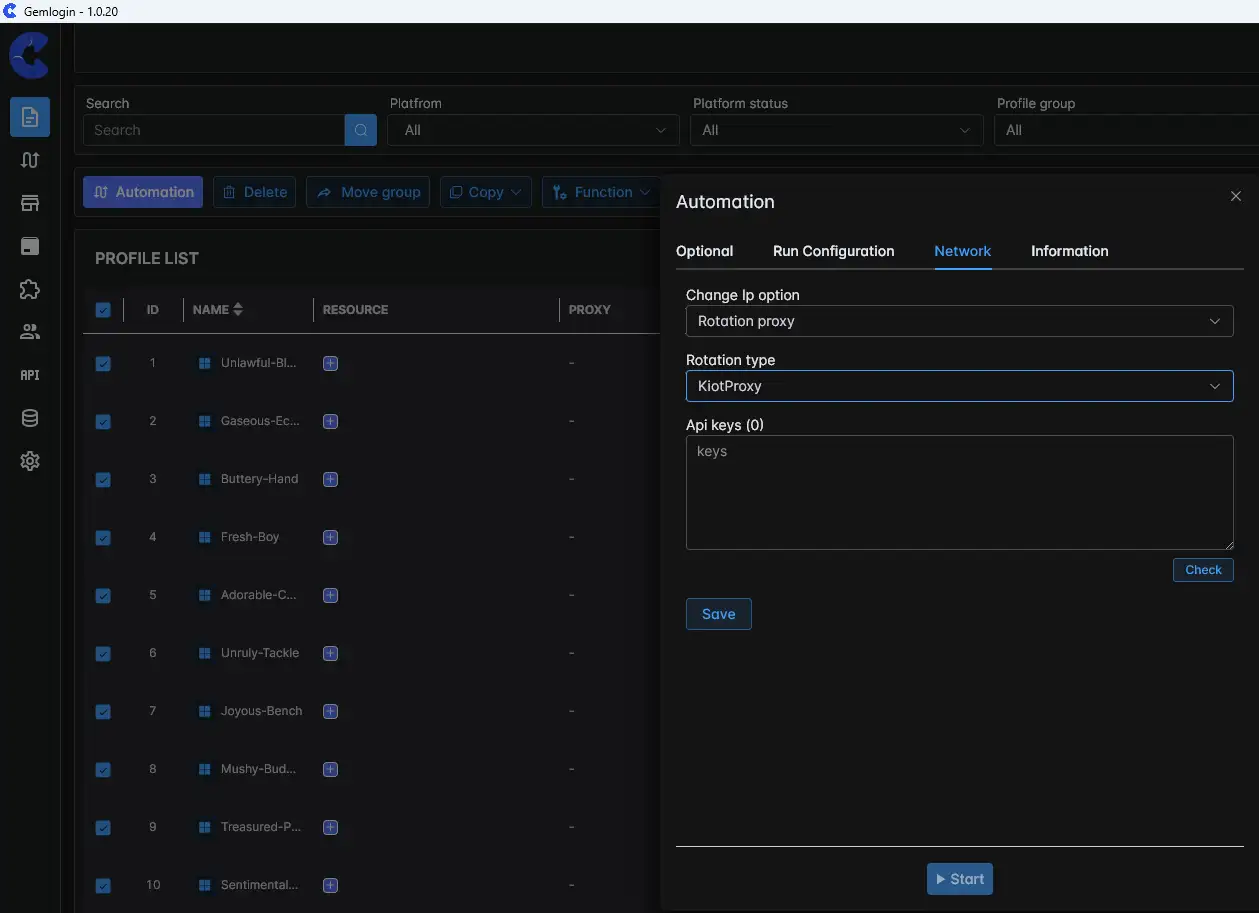Open the Automation flow icon in sidebar
Viewport: 1259px width, 913px height.
pos(30,160)
